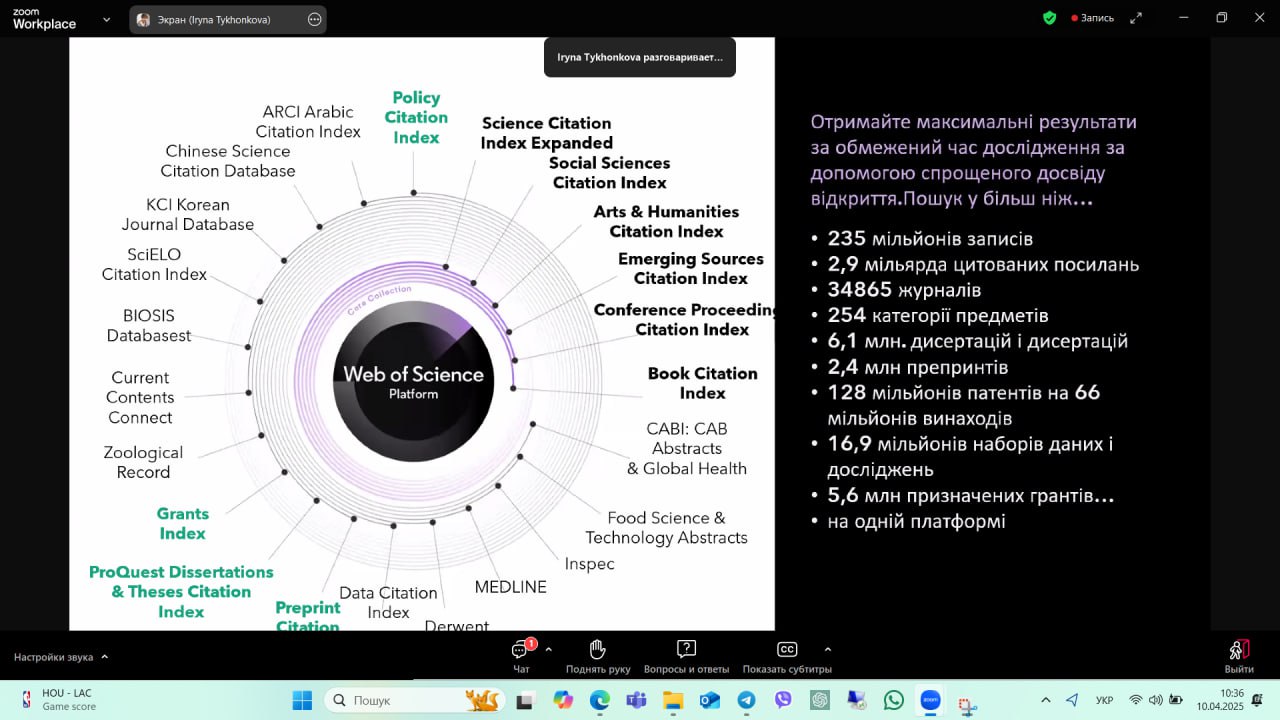The width and height of the screenshot is (1280, 720).
Task: Enter full screen mode in Zoom
Action: (x=1136, y=18)
